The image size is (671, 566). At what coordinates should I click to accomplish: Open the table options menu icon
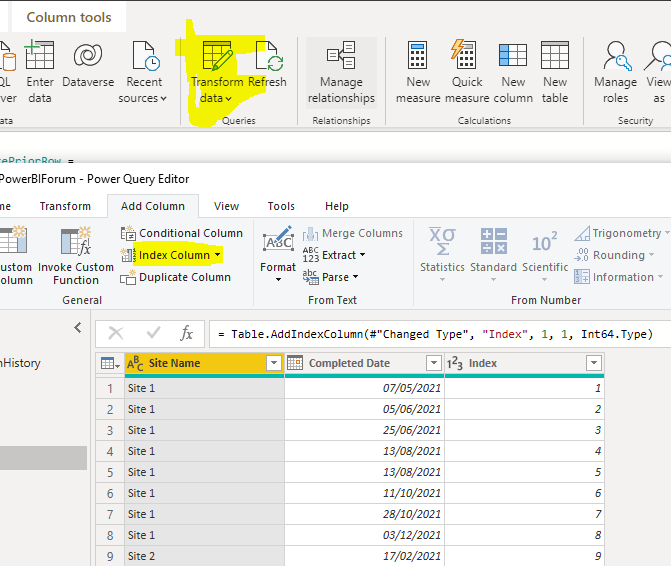110,363
